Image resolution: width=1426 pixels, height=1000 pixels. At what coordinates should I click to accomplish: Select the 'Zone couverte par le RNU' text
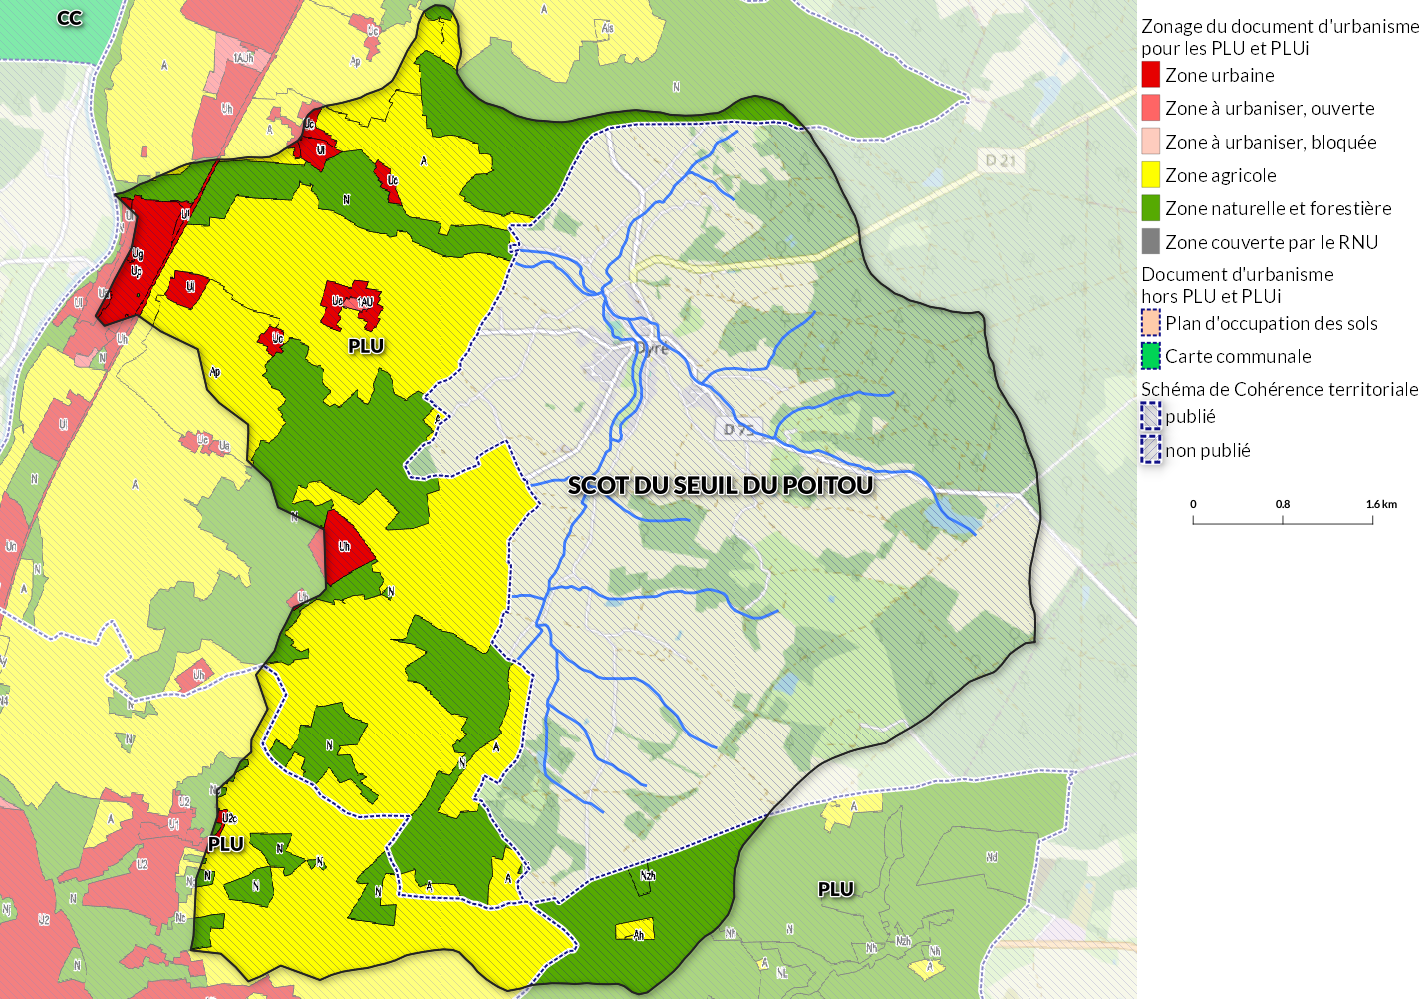click(x=1272, y=242)
